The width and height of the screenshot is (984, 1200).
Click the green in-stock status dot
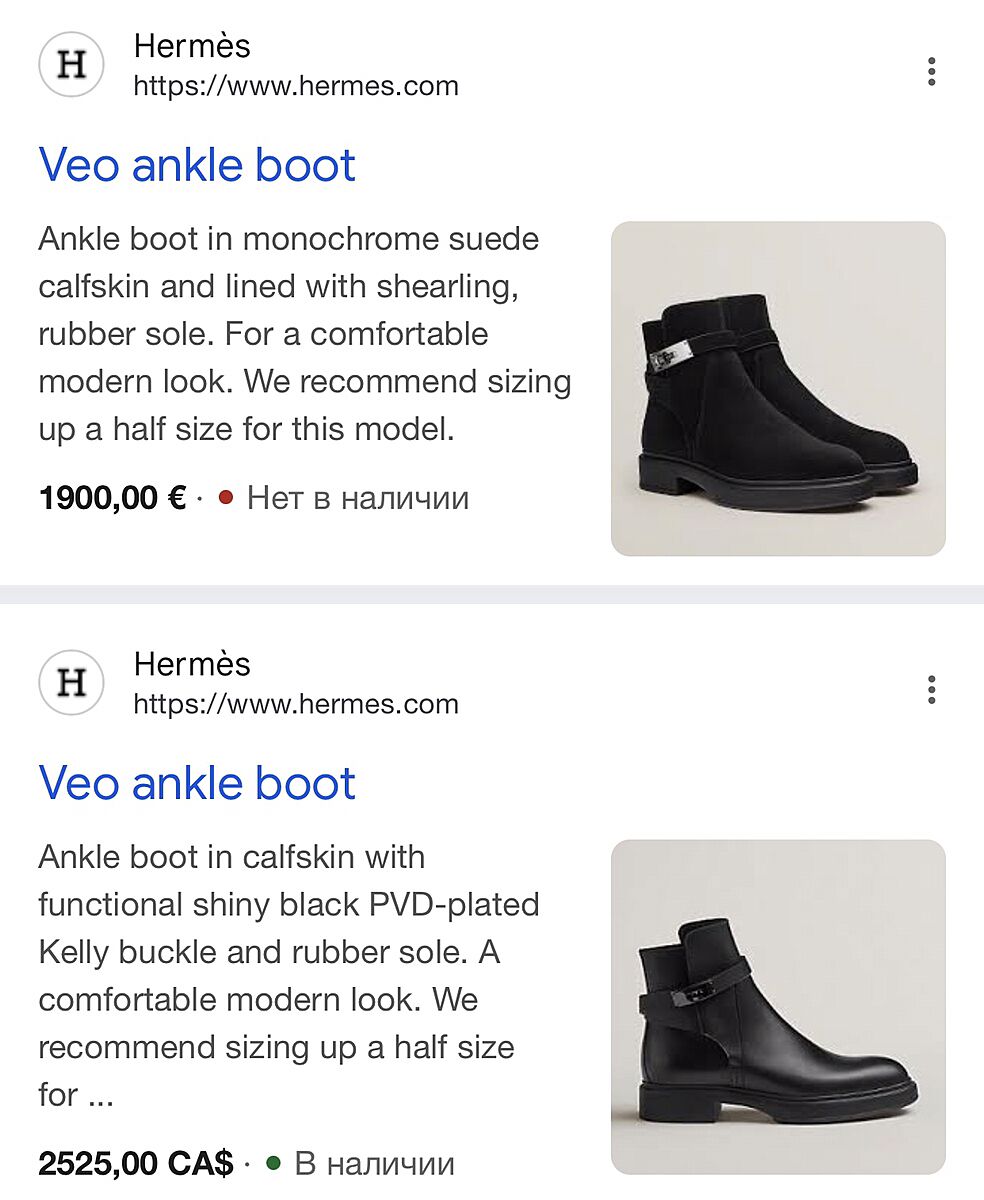[273, 1163]
